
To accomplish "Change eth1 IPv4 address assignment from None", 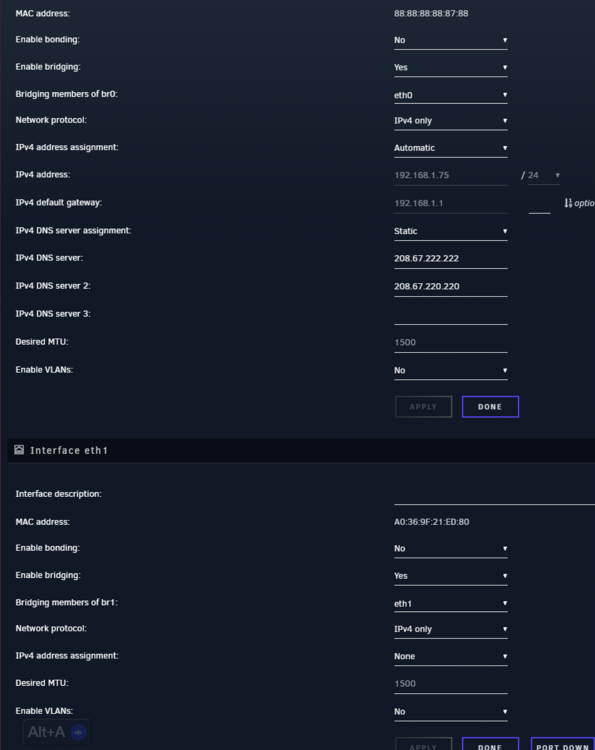I will (x=451, y=657).
